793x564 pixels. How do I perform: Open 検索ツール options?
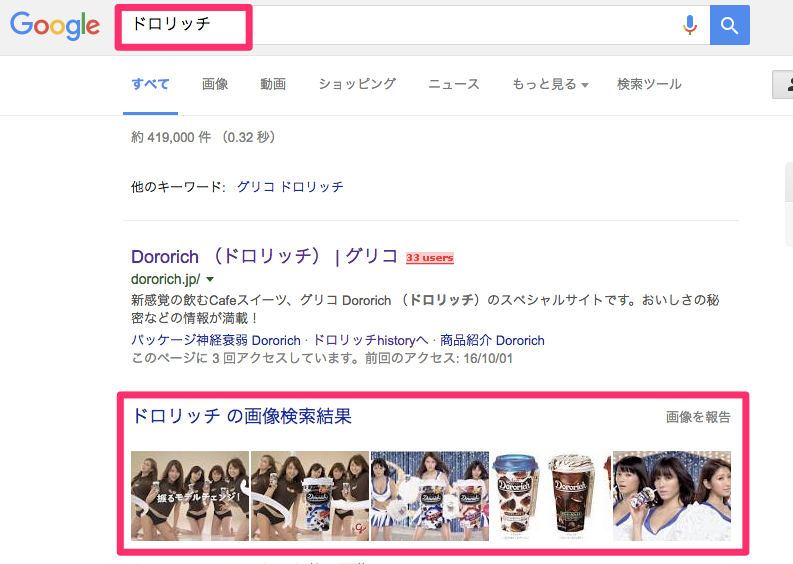pos(649,84)
